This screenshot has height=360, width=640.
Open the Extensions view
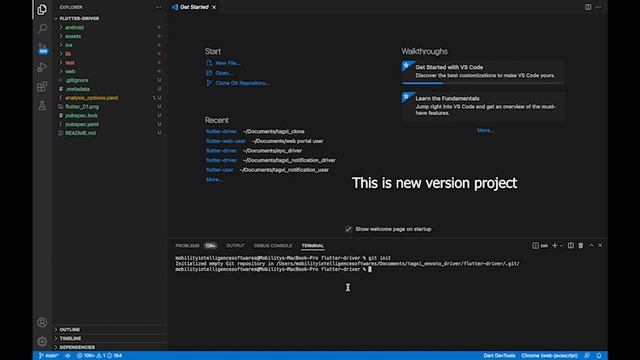click(x=42, y=87)
